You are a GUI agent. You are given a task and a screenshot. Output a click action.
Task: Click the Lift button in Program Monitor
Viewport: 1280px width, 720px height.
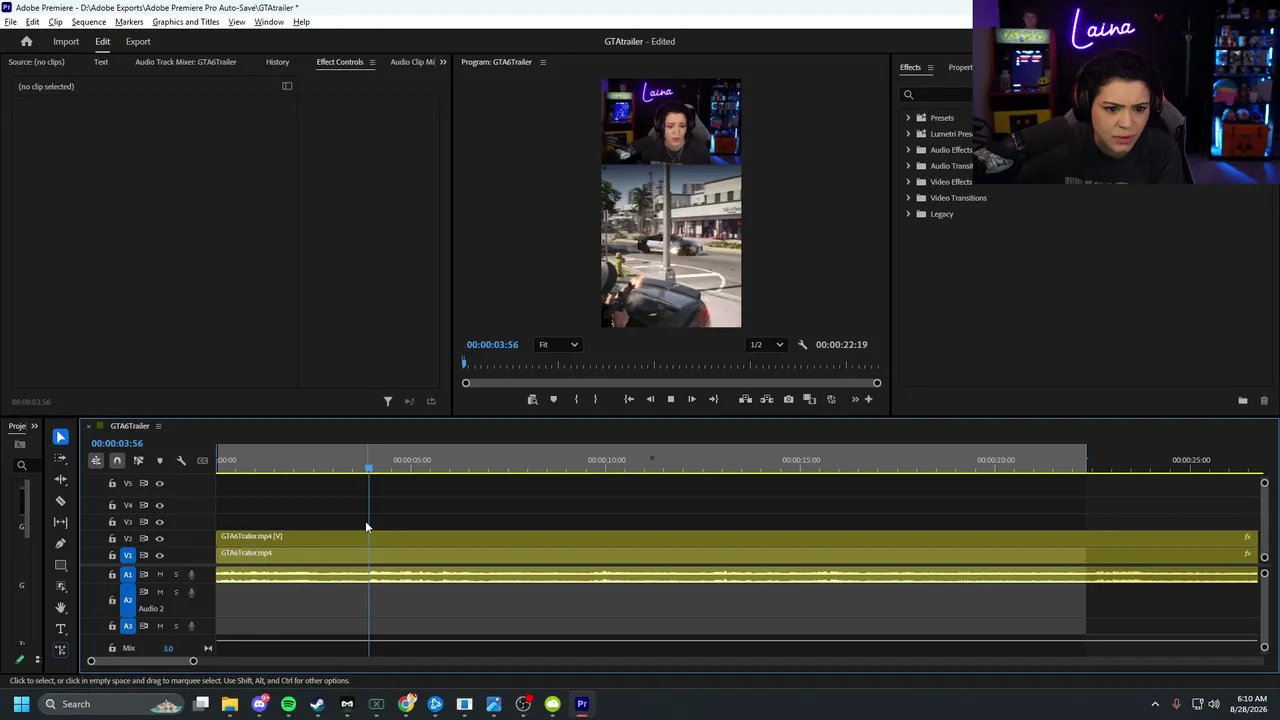pos(745,400)
